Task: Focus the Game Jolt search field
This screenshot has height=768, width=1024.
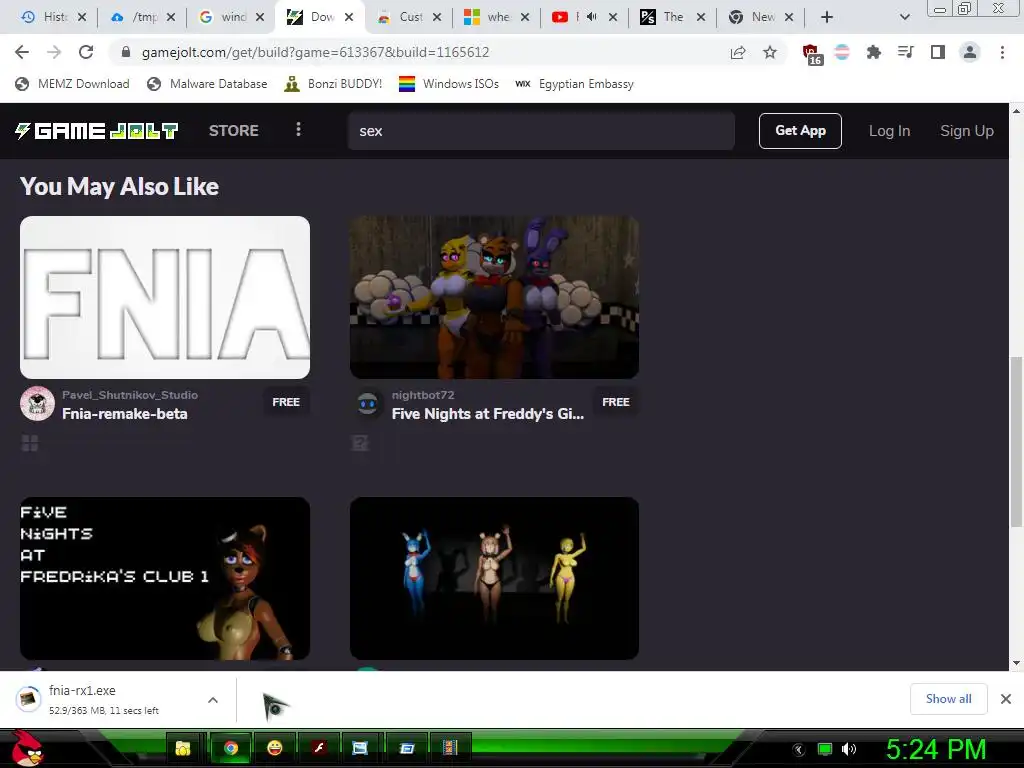Action: [x=541, y=131]
